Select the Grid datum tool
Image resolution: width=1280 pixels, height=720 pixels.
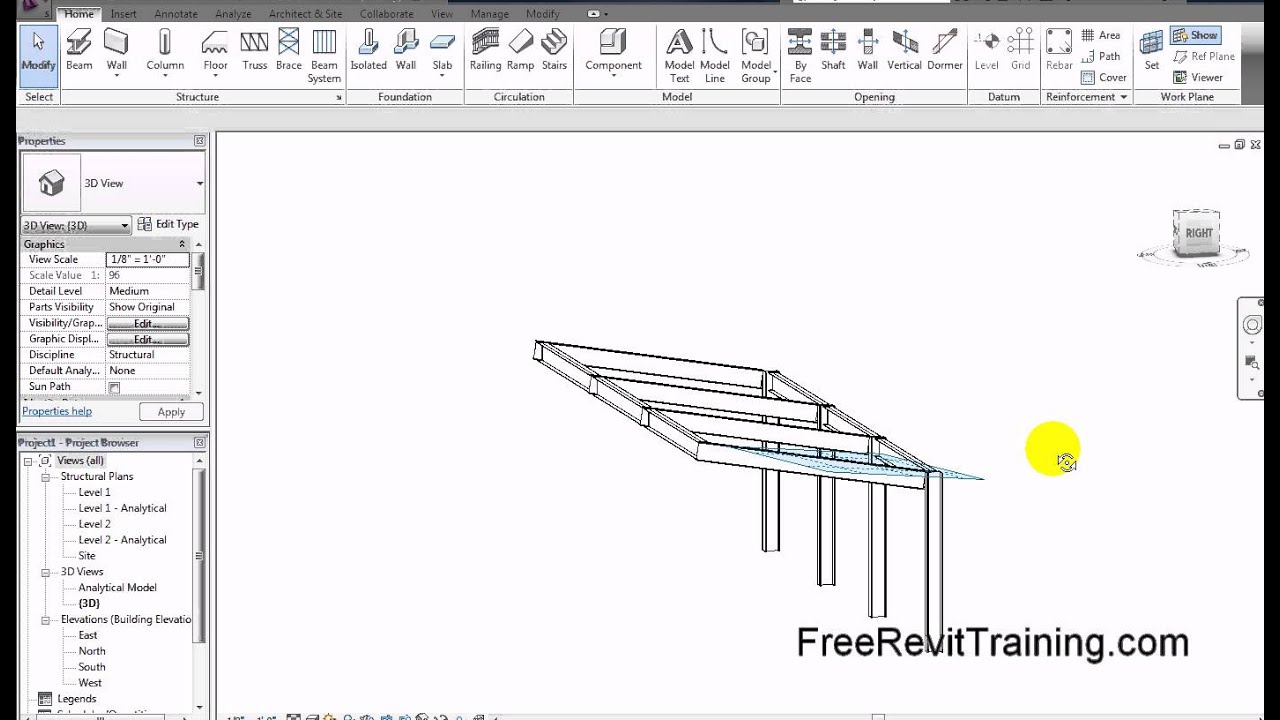1020,50
